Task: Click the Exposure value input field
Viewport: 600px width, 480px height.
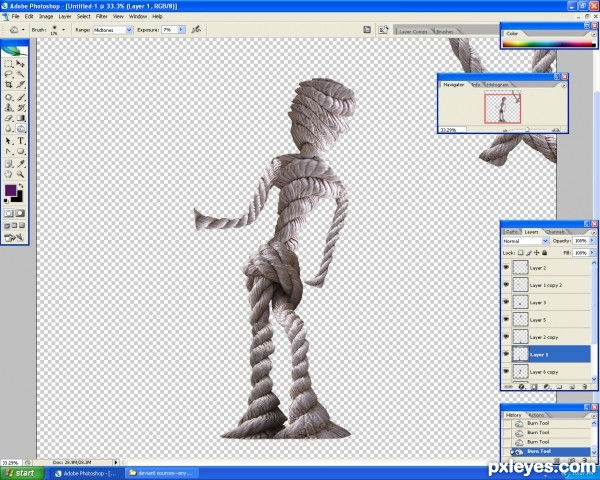Action: [170, 29]
